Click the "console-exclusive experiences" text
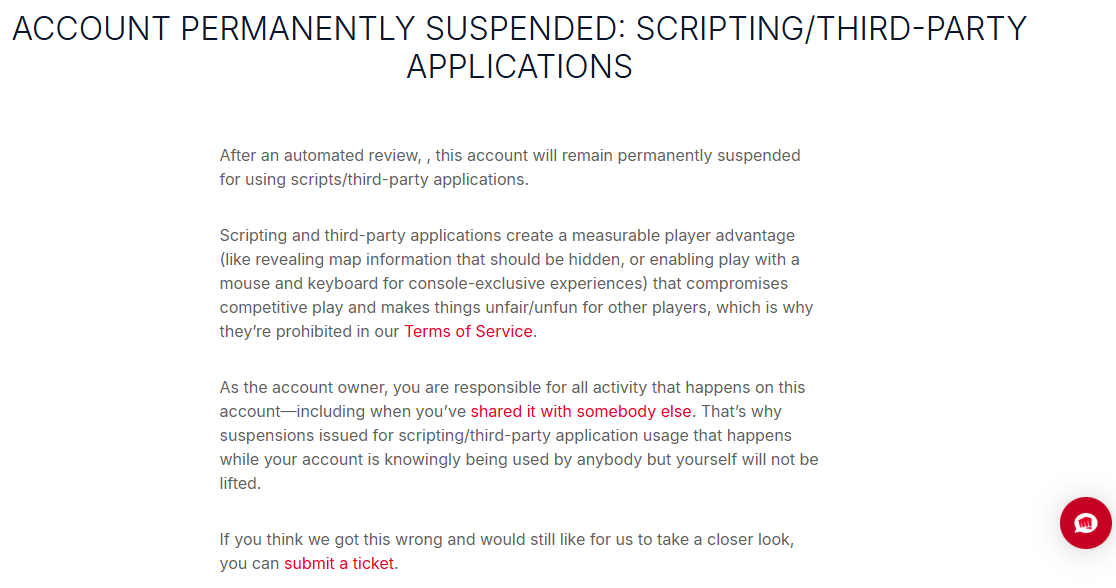The height and width of the screenshot is (588, 1116). [524, 283]
